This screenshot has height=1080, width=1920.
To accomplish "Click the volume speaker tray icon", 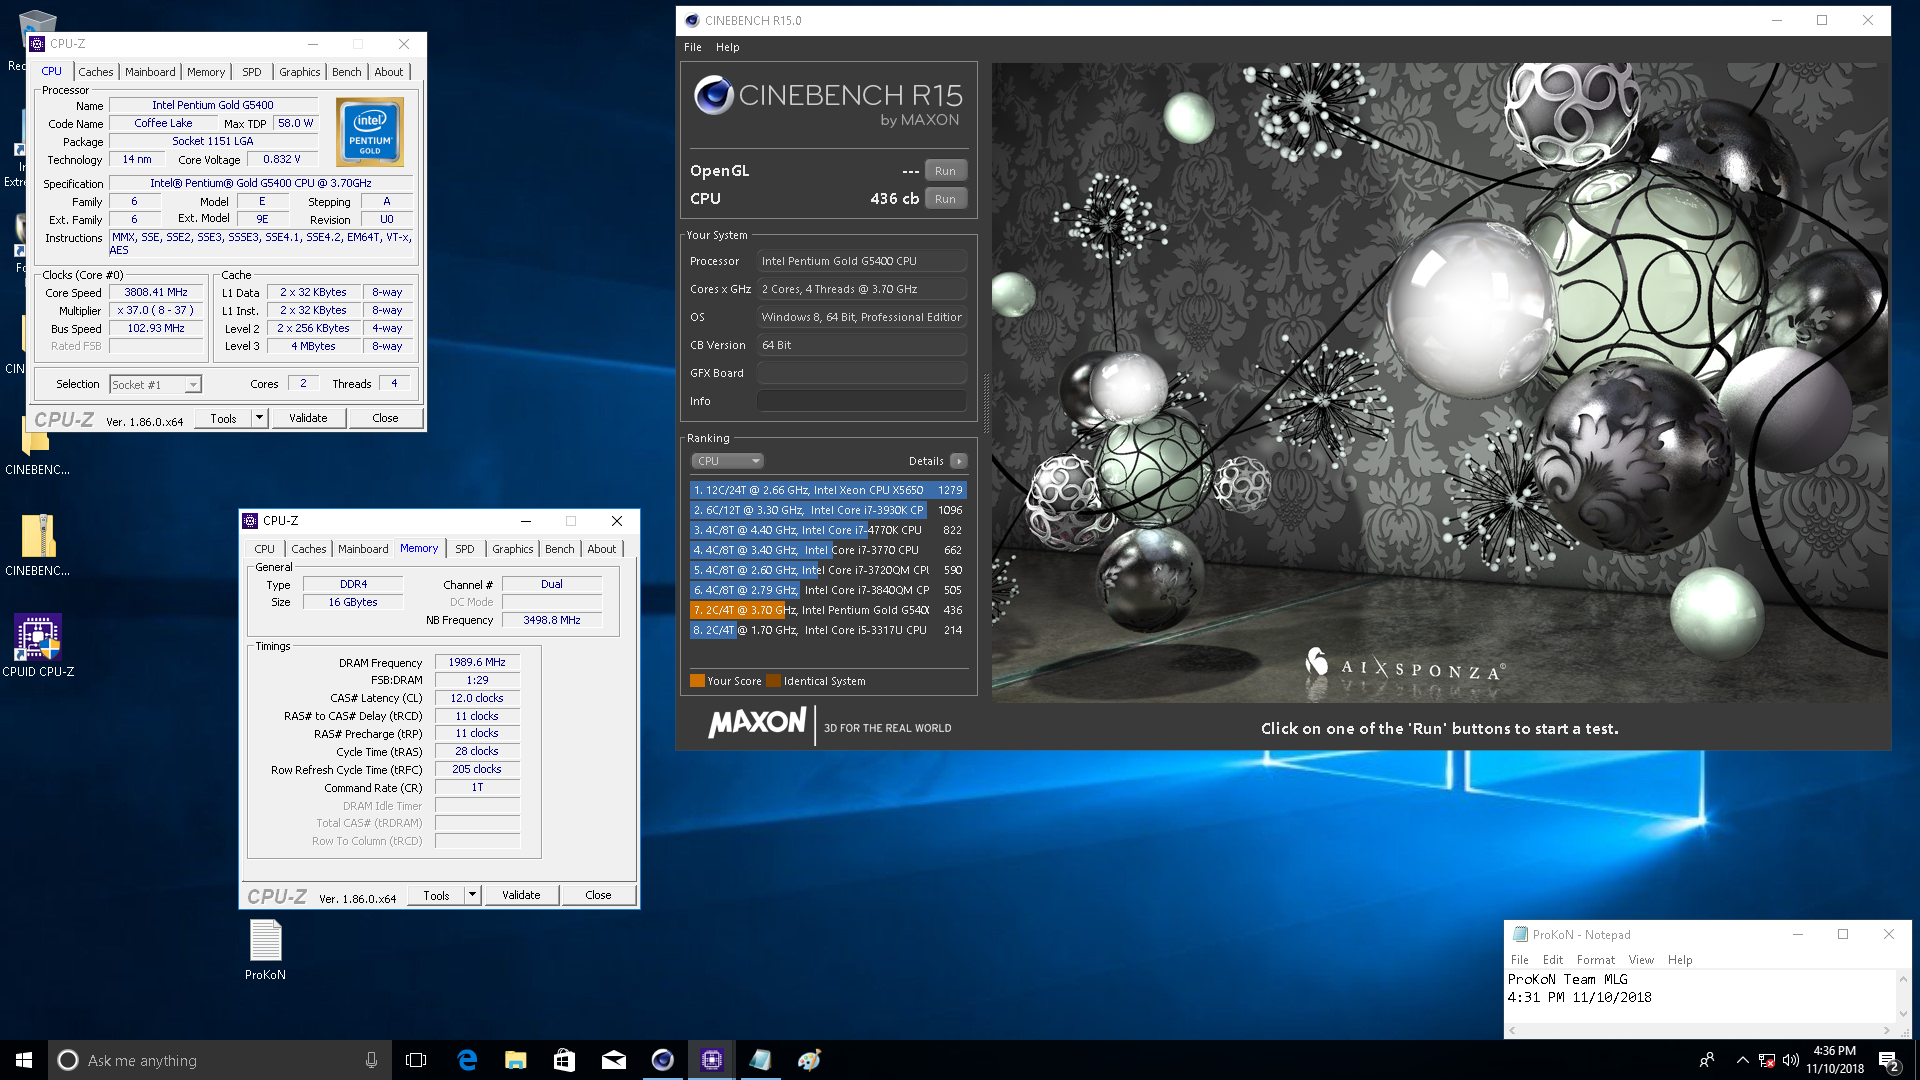I will [x=1790, y=1060].
